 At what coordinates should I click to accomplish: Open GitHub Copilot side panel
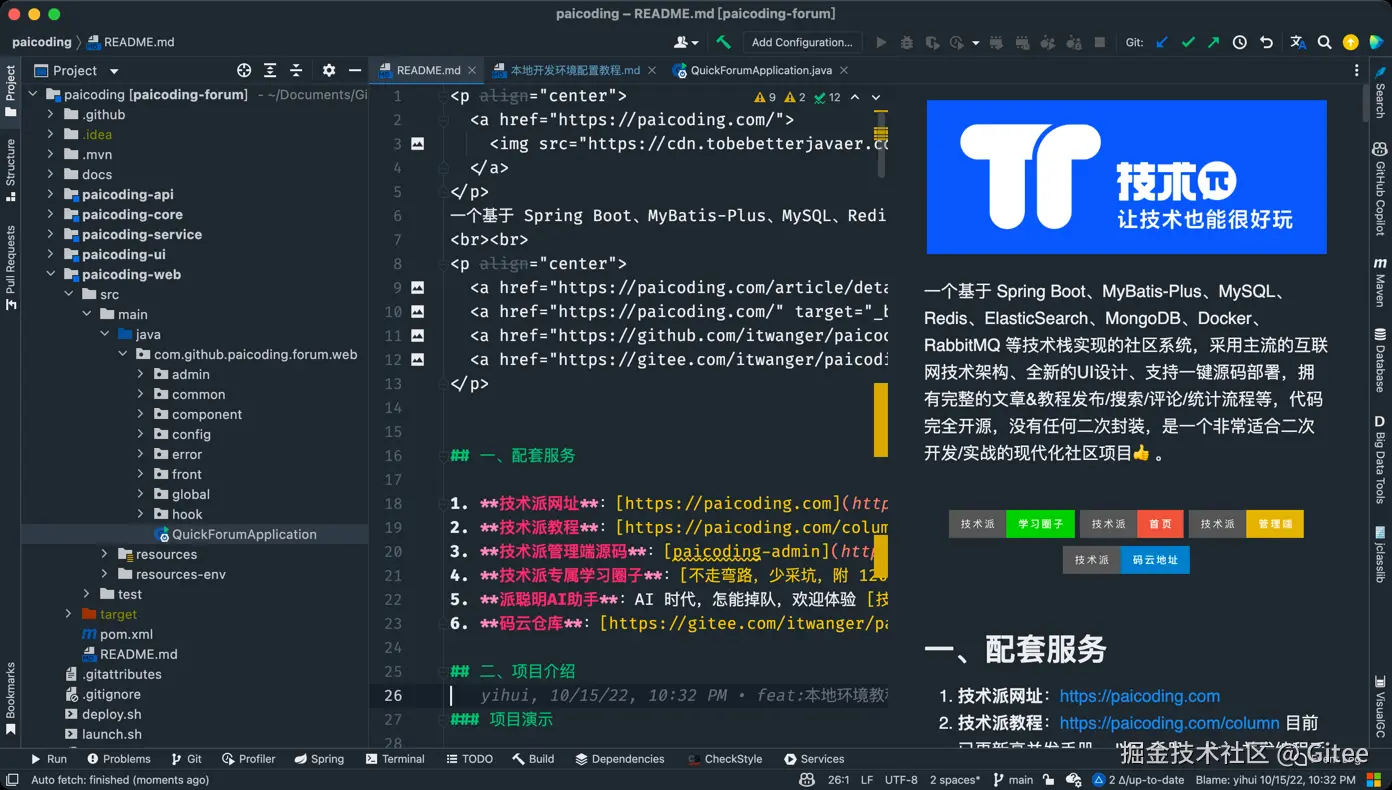1380,190
